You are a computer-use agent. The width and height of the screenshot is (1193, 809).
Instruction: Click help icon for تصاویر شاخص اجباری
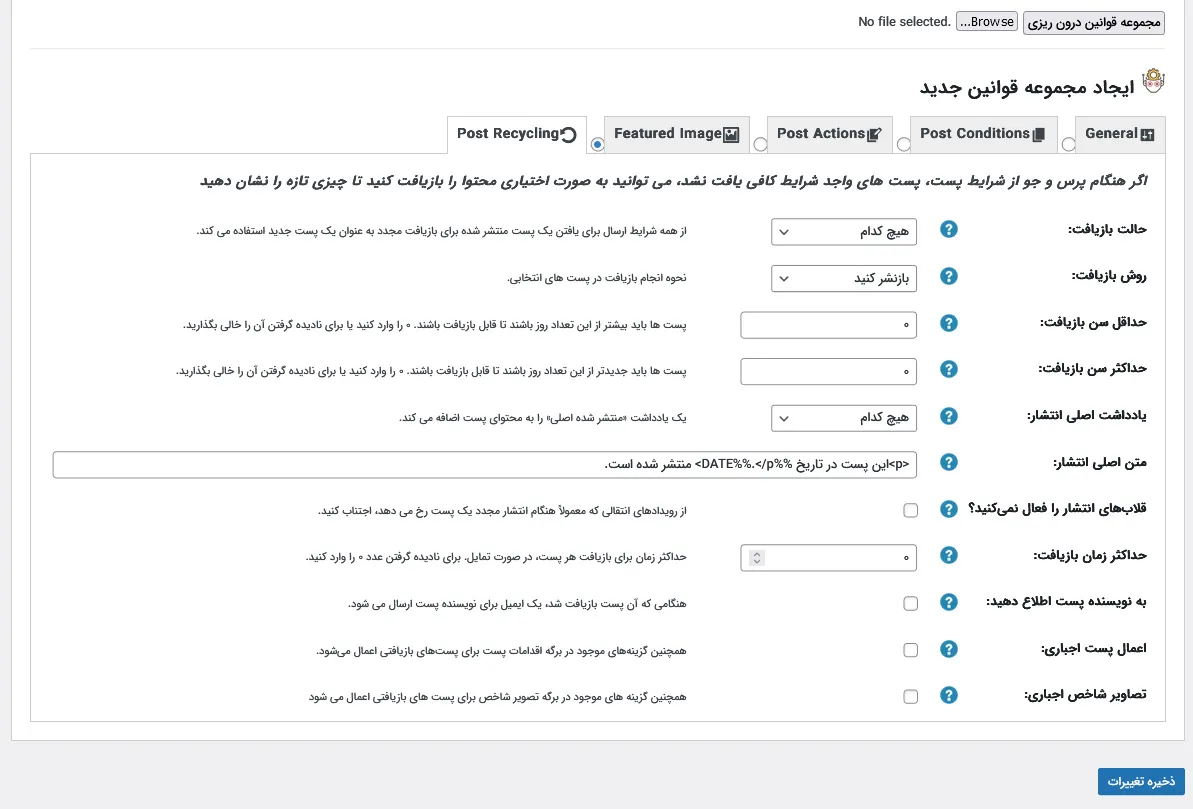[x=948, y=696]
